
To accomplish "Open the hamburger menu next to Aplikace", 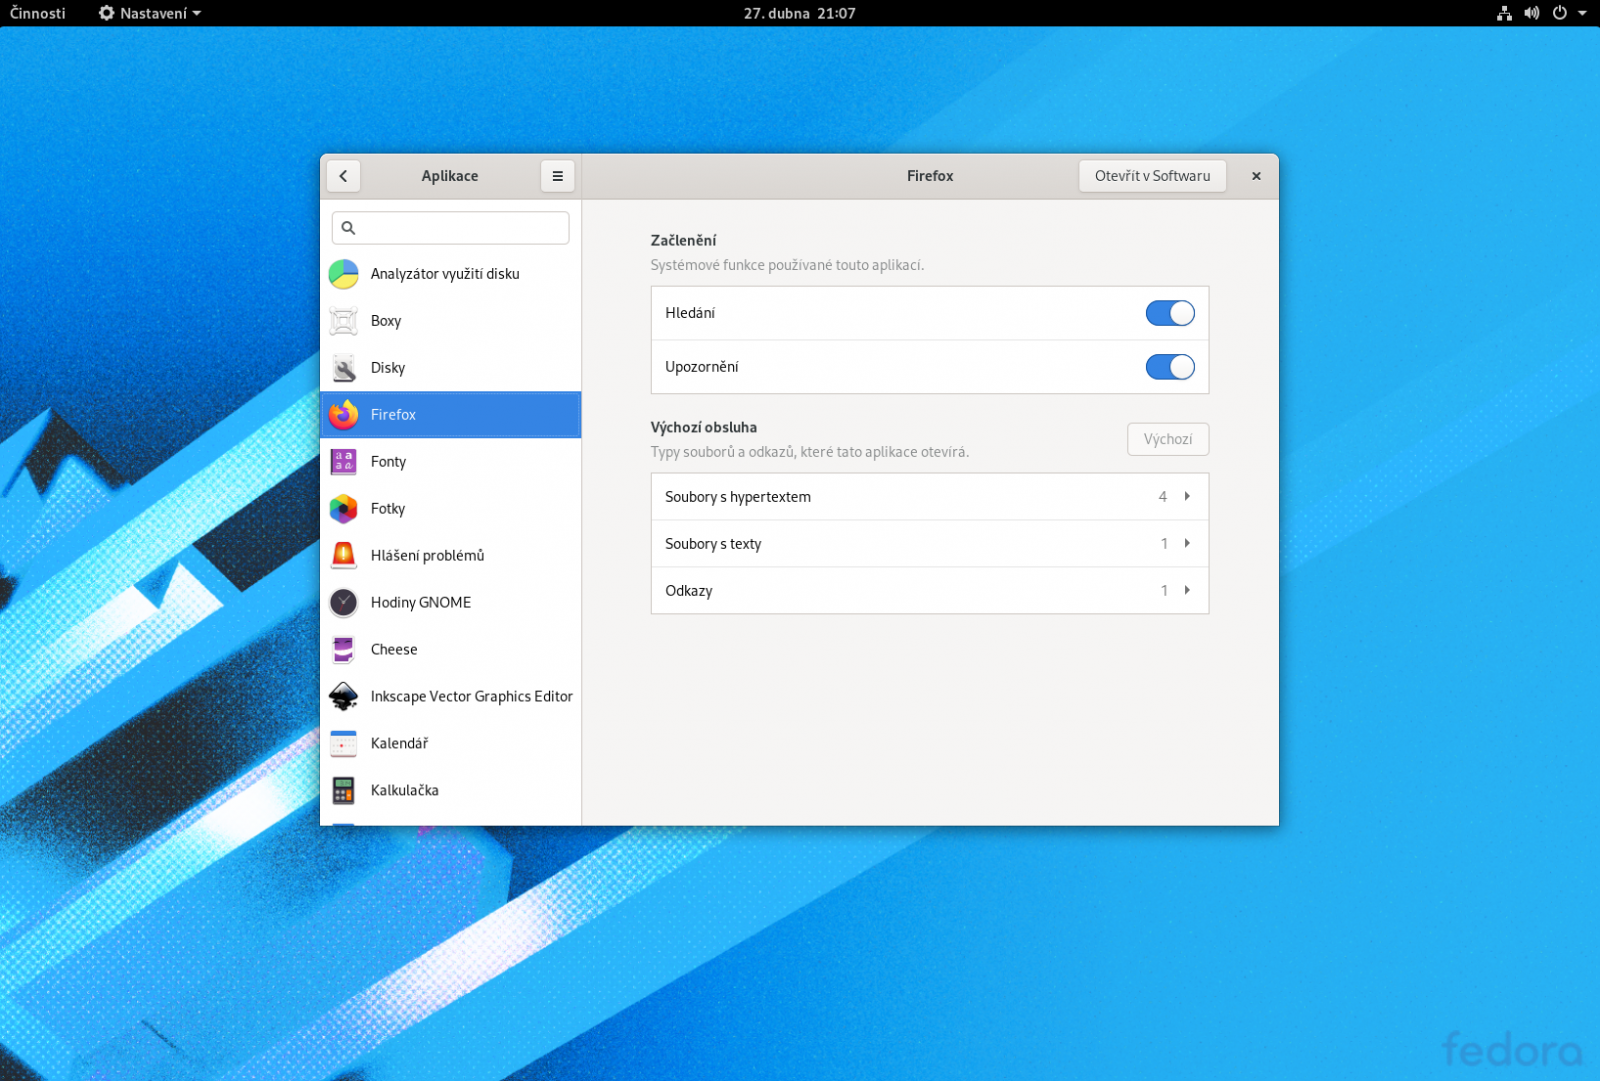I will click(557, 175).
